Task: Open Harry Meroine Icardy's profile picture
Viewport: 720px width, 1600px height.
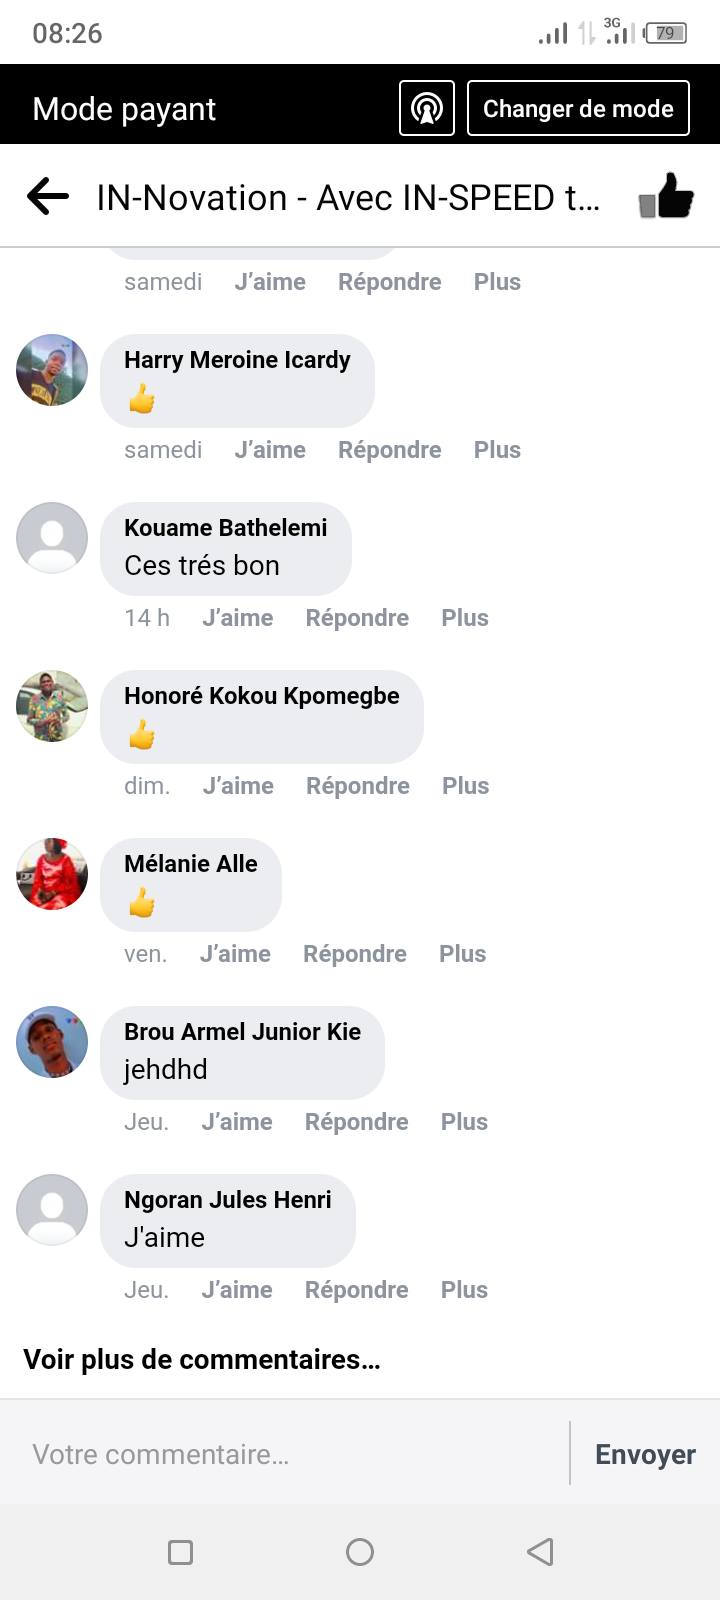Action: [52, 370]
